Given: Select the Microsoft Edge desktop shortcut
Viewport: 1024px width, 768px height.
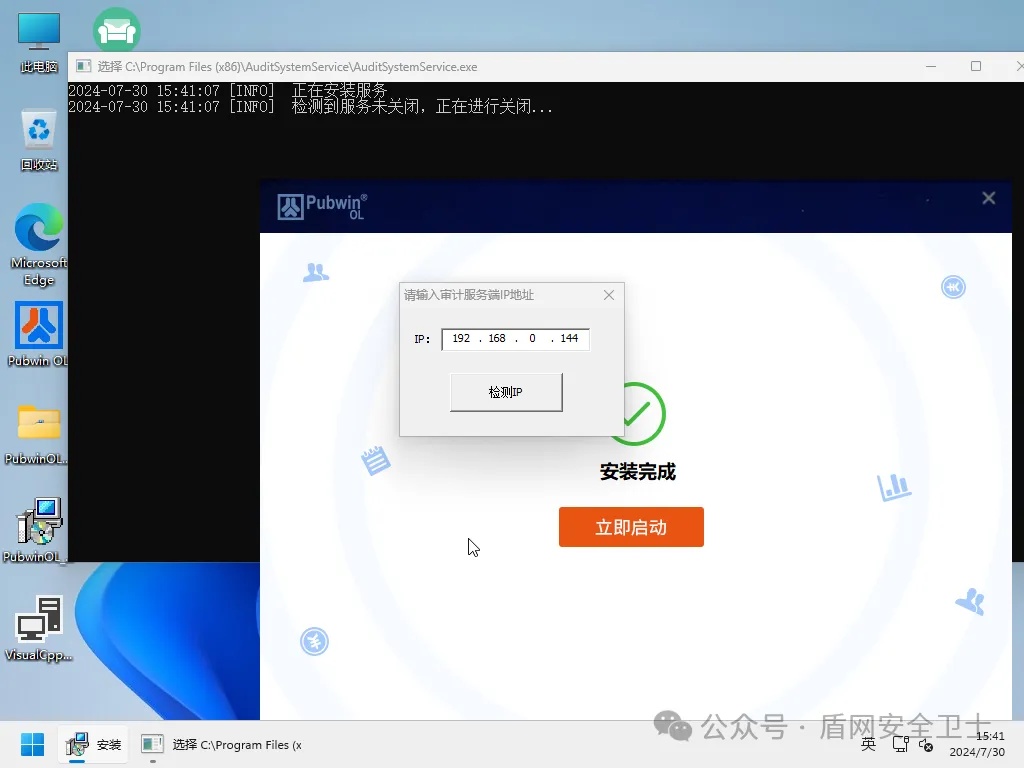Looking at the screenshot, I should point(39,245).
